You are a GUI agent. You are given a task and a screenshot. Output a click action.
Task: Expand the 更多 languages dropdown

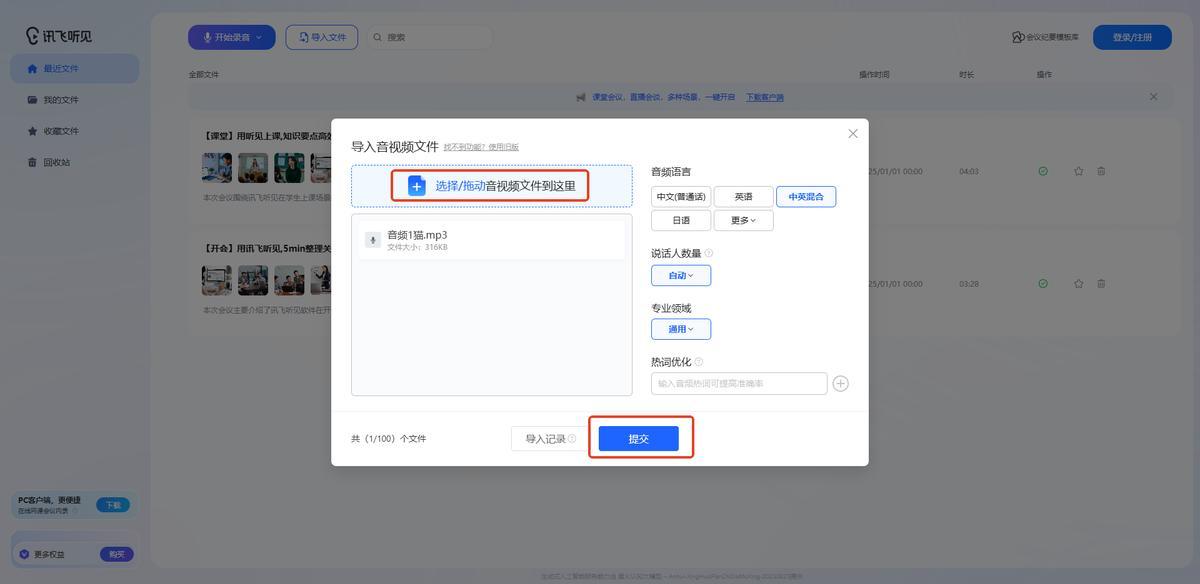tap(743, 220)
